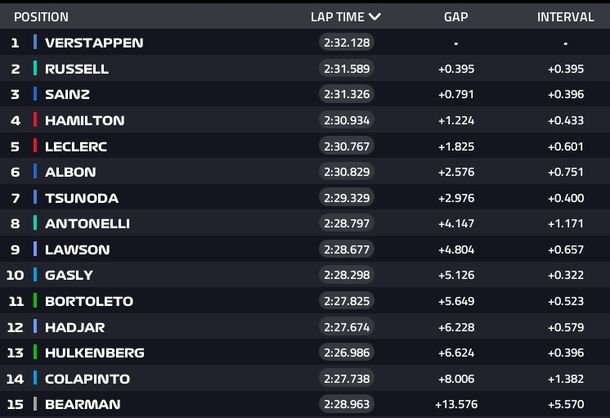Select the GAP column header
Viewport: 610px width, 418px height.
pyautogui.click(x=456, y=17)
